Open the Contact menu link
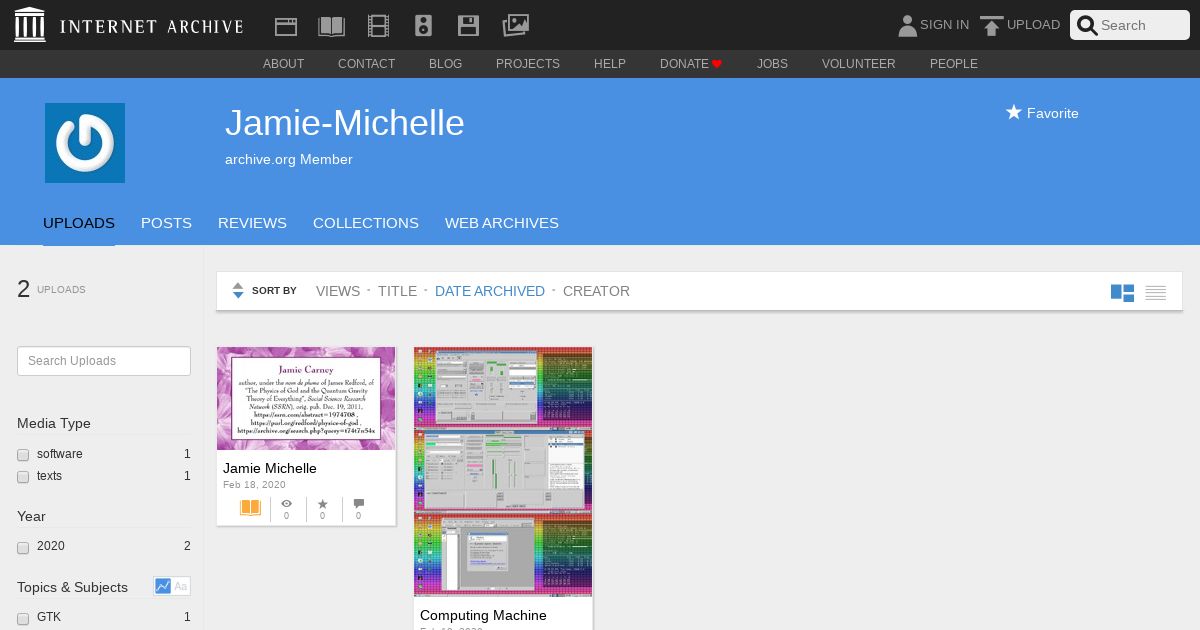 [366, 64]
